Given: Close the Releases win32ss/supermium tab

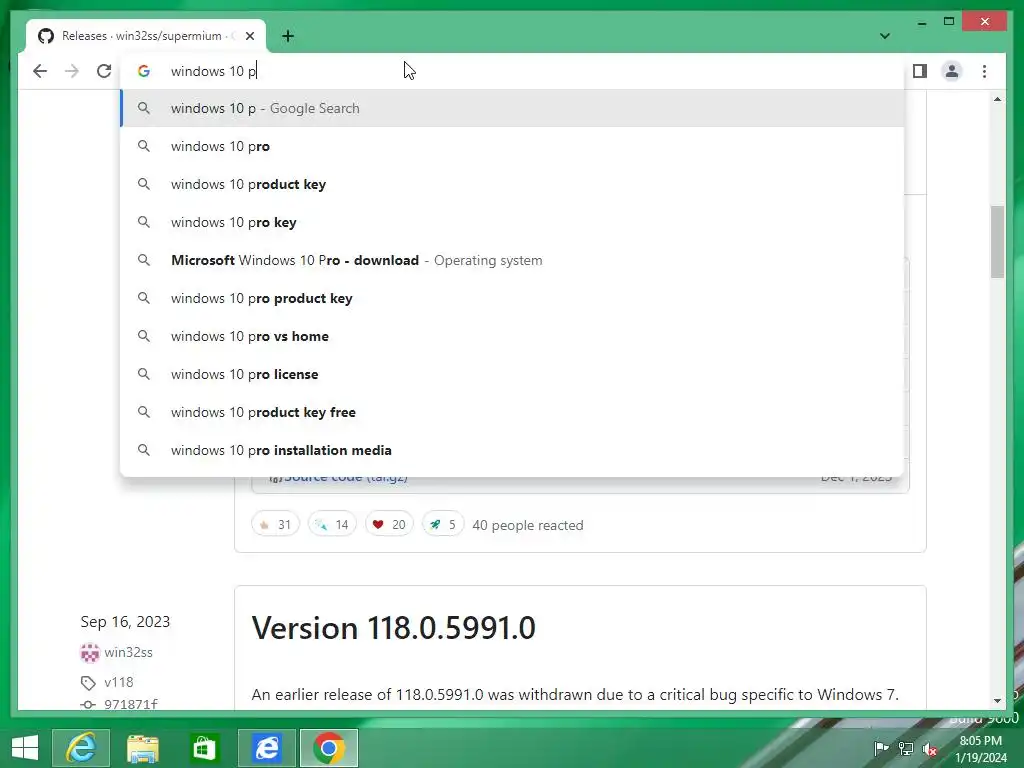Looking at the screenshot, I should coord(250,36).
